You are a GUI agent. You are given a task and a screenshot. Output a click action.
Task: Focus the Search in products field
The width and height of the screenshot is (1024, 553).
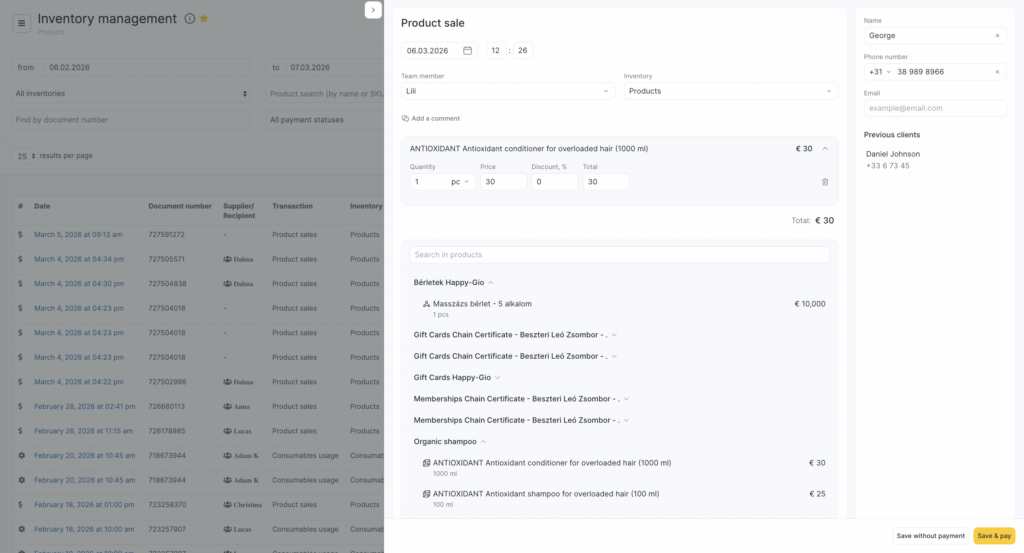[x=619, y=255]
